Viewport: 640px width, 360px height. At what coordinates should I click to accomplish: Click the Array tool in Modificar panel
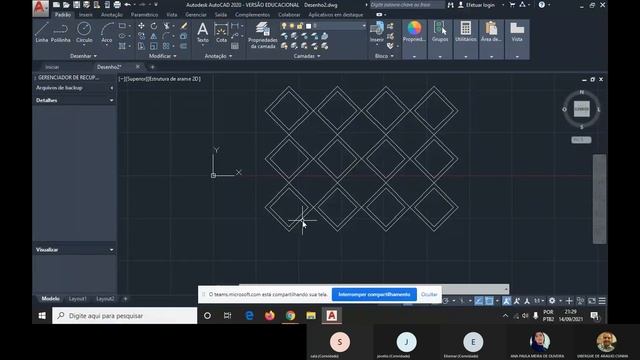click(x=166, y=46)
